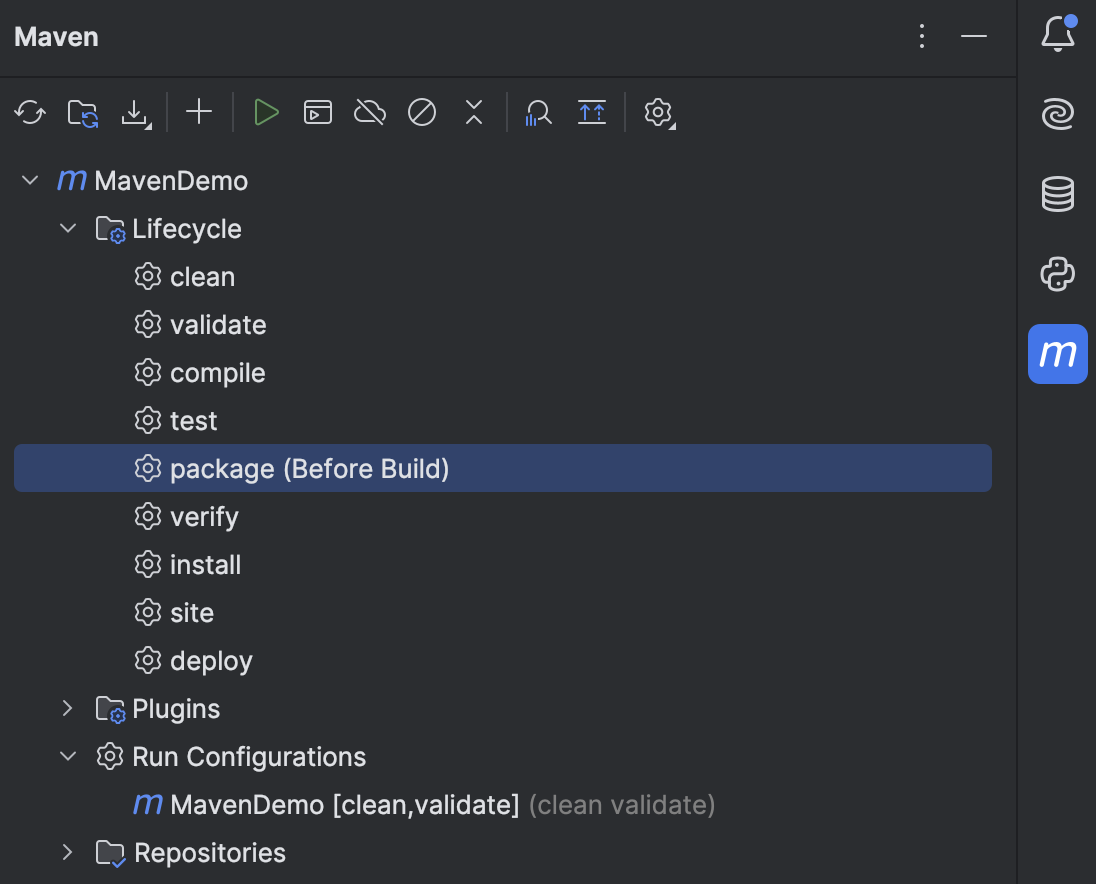The width and height of the screenshot is (1096, 884).
Task: Collapse the Lifecycle node
Action: [68, 228]
